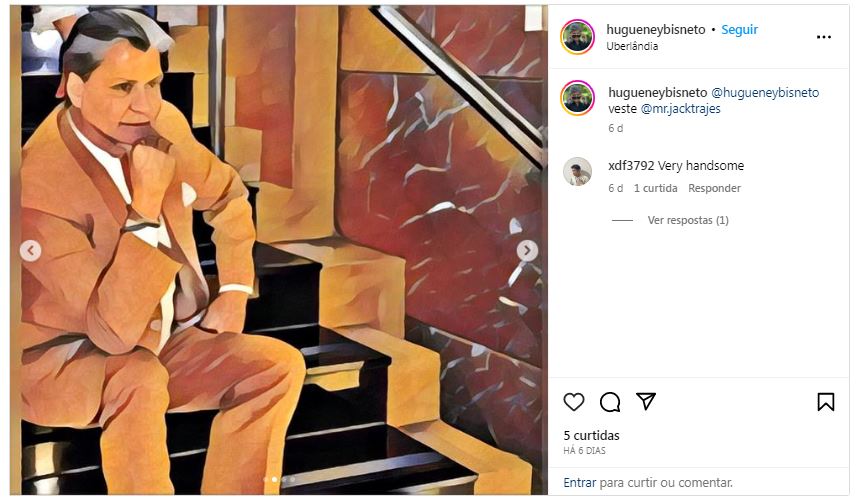The height and width of the screenshot is (504, 862).
Task: Open hugueneybisneto profile picture in header
Action: 578,37
